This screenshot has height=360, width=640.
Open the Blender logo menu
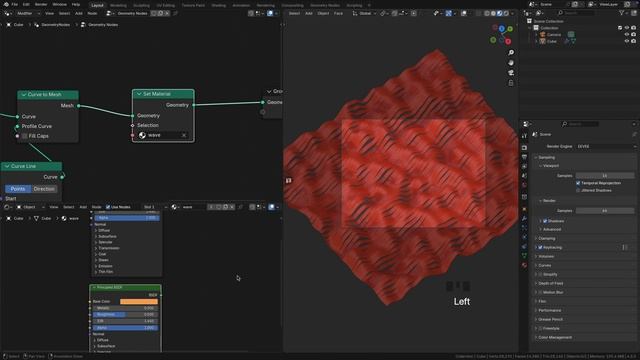point(6,4)
